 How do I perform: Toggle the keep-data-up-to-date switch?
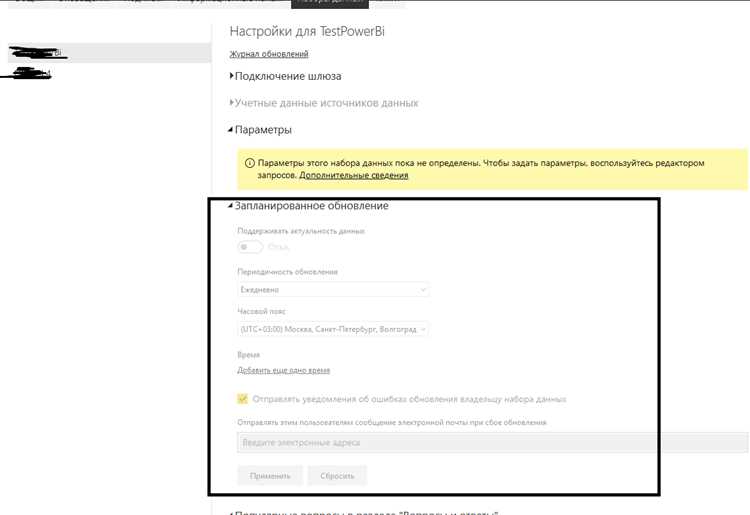point(250,247)
